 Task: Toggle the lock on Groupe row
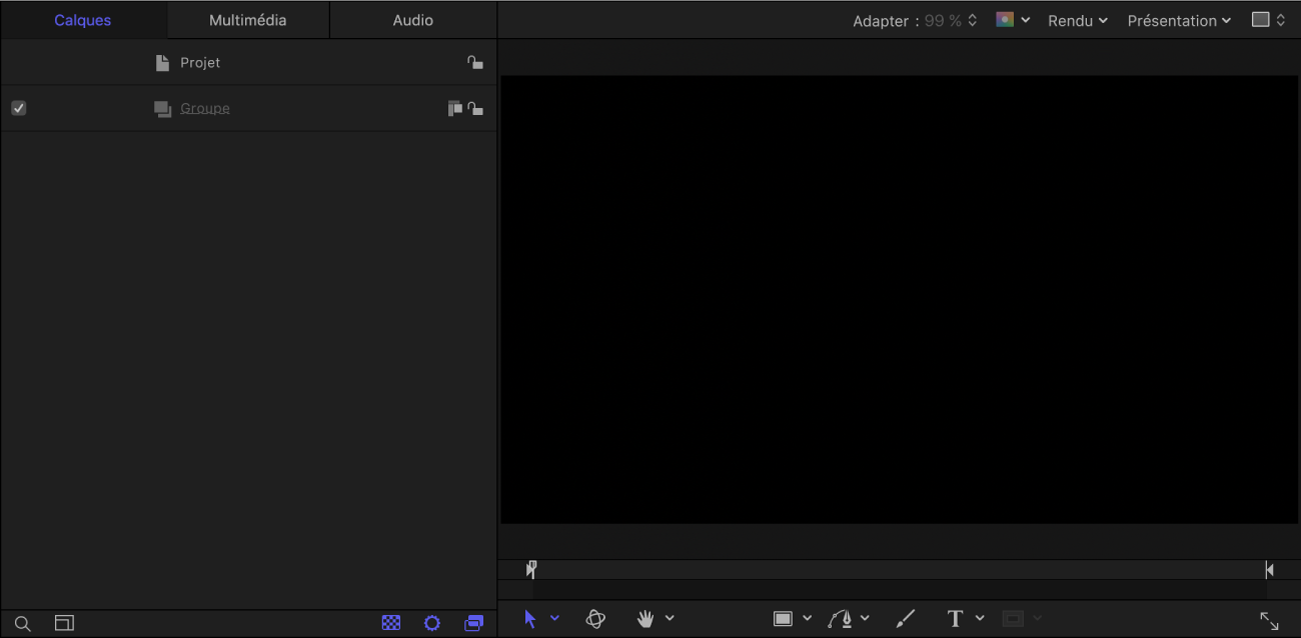point(475,108)
